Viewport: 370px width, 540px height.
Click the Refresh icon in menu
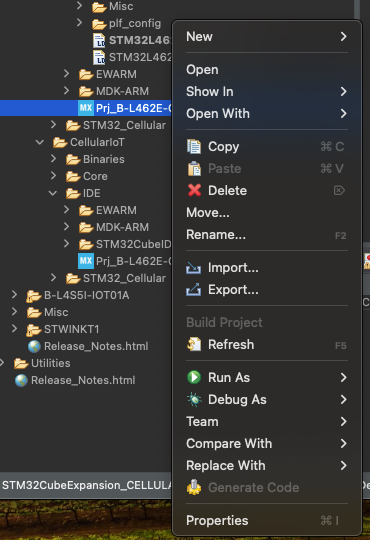point(194,344)
